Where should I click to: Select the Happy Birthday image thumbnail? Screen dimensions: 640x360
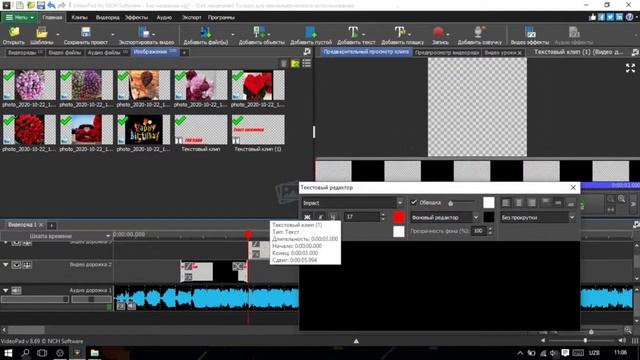coord(143,130)
